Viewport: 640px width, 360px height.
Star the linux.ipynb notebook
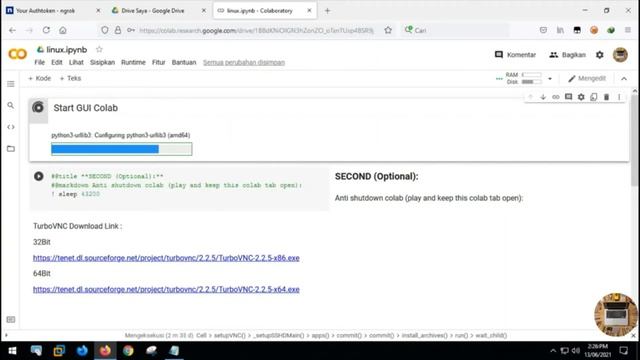[99, 49]
